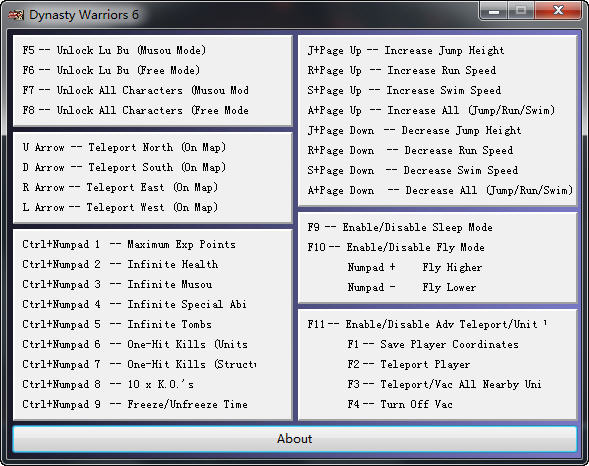Click 'D Arrow -- Teleport South' line
Screen dimensions: 589x466
[x=124, y=167]
